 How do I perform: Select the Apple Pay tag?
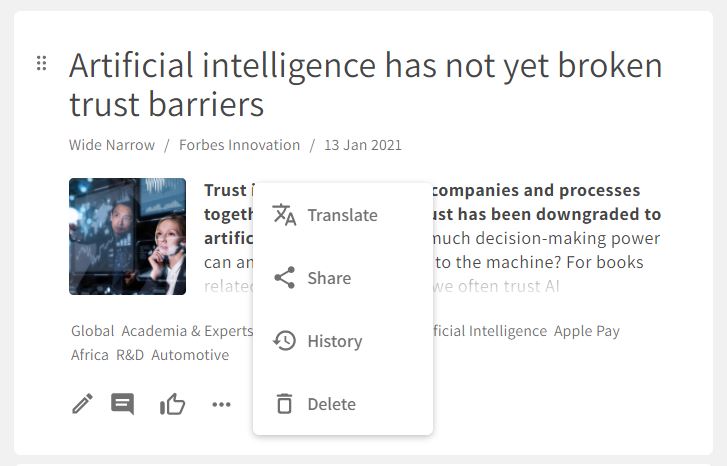[x=587, y=331]
